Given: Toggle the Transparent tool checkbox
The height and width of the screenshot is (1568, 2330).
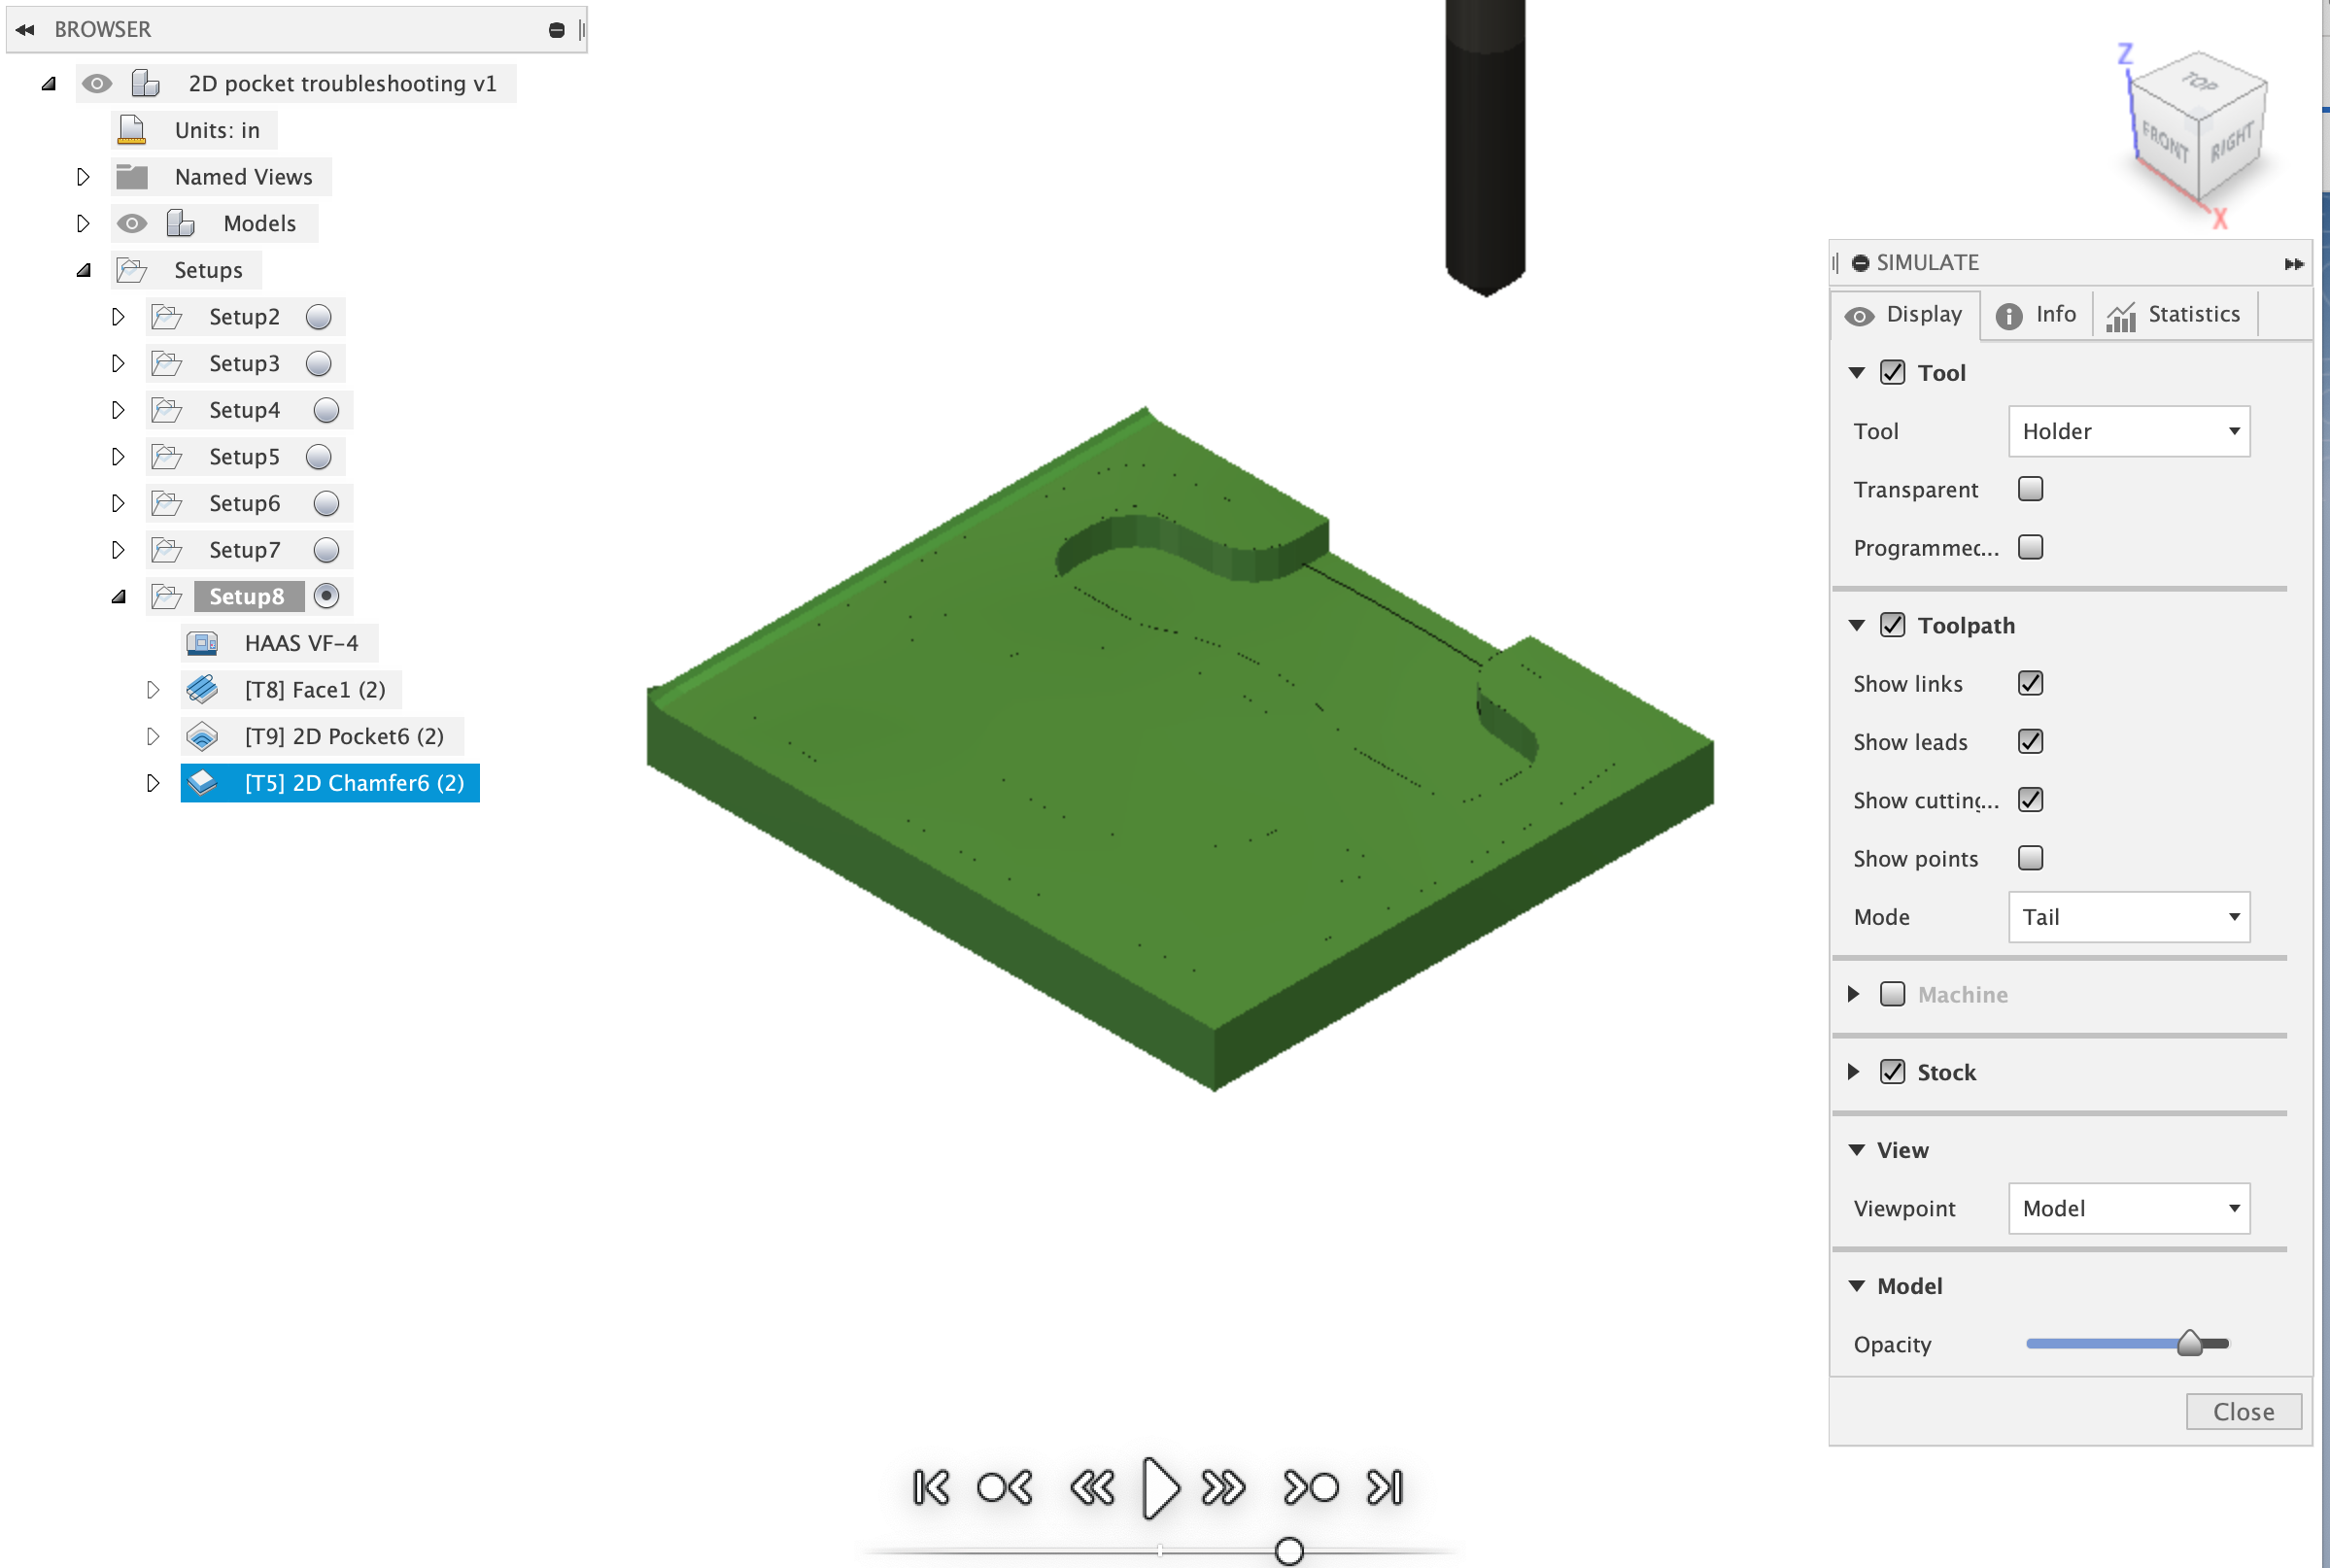Looking at the screenshot, I should click(2030, 489).
